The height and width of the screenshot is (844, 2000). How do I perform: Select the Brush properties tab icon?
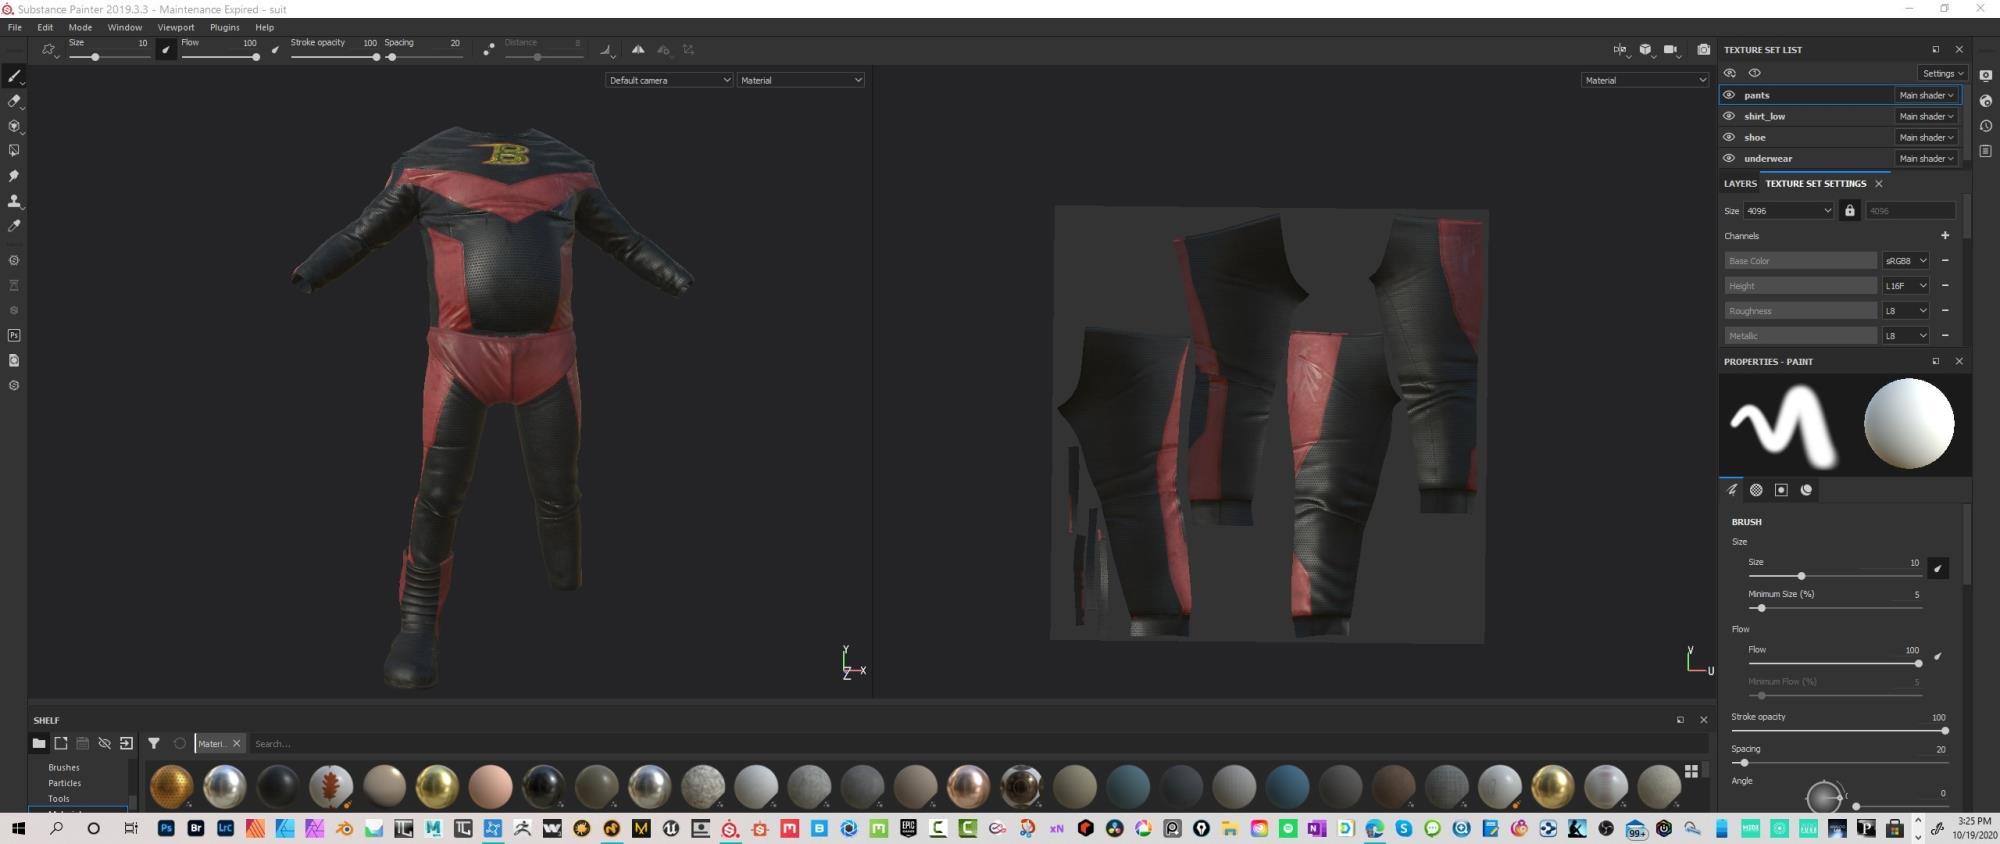pyautogui.click(x=1732, y=490)
